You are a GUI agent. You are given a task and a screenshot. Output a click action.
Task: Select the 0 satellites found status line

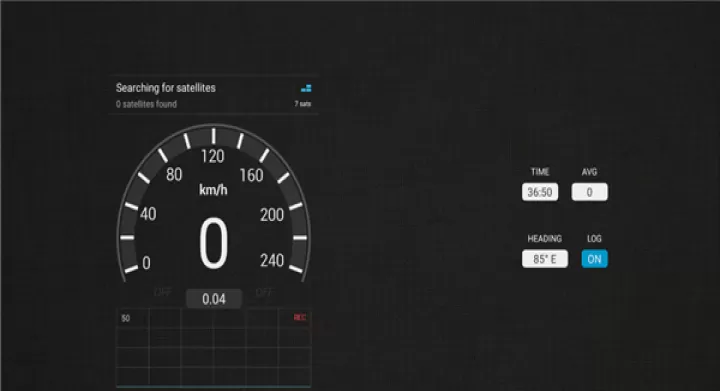tap(146, 104)
